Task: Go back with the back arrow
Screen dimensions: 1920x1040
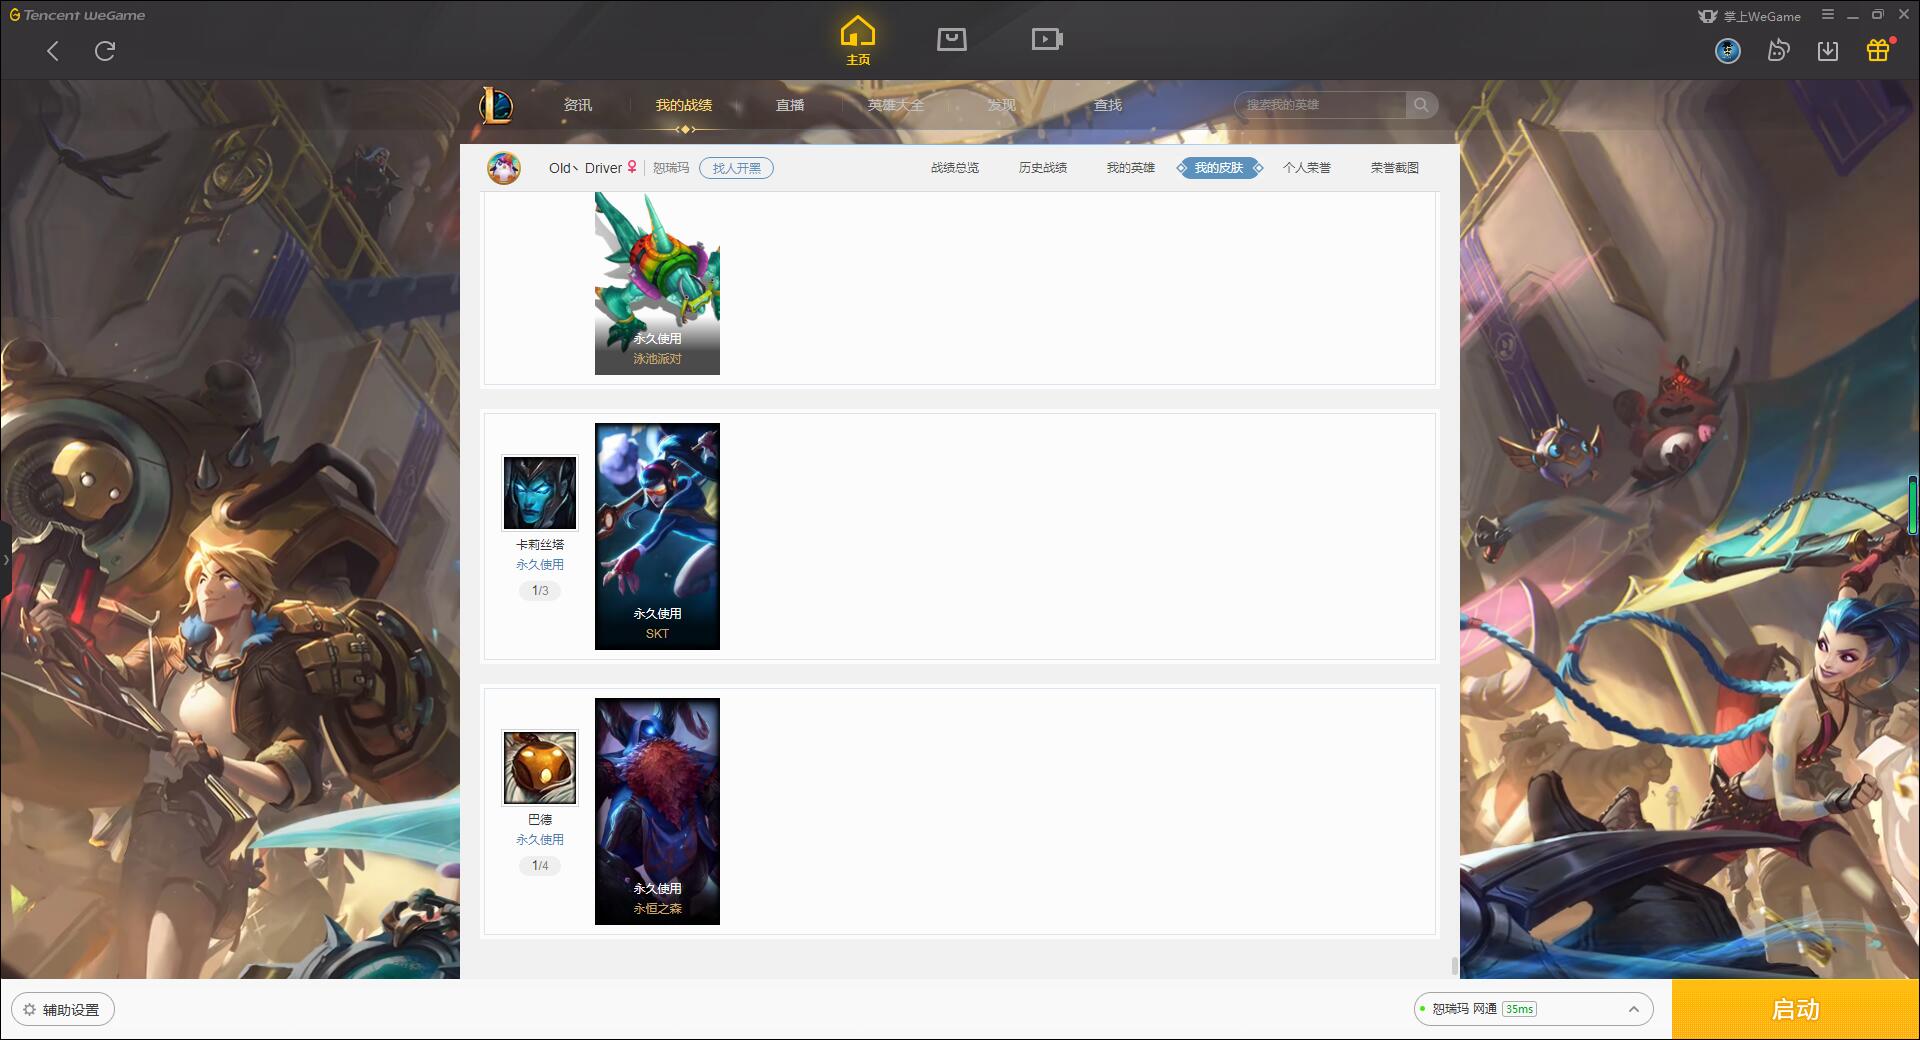Action: (53, 51)
